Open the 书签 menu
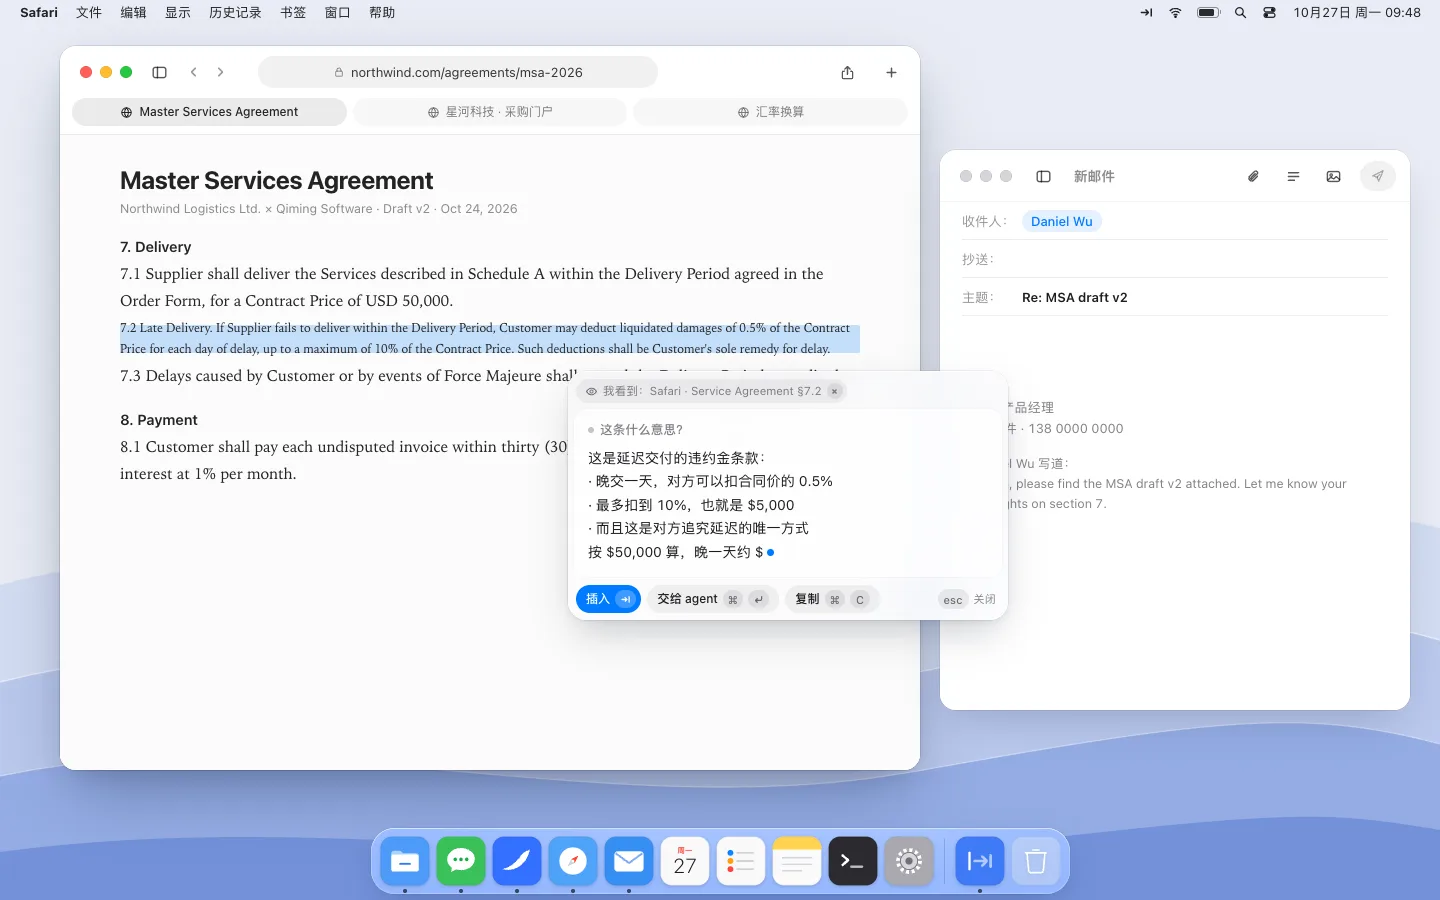 pyautogui.click(x=293, y=13)
